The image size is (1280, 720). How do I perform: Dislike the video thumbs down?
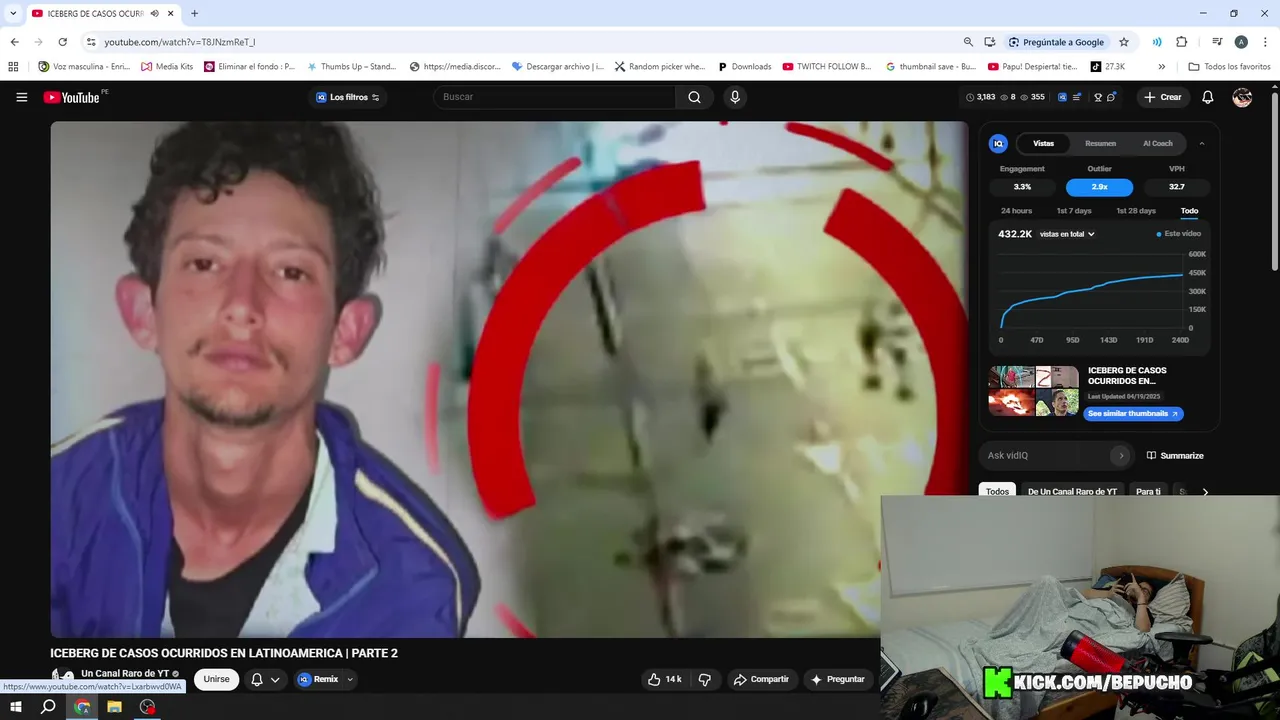point(705,679)
